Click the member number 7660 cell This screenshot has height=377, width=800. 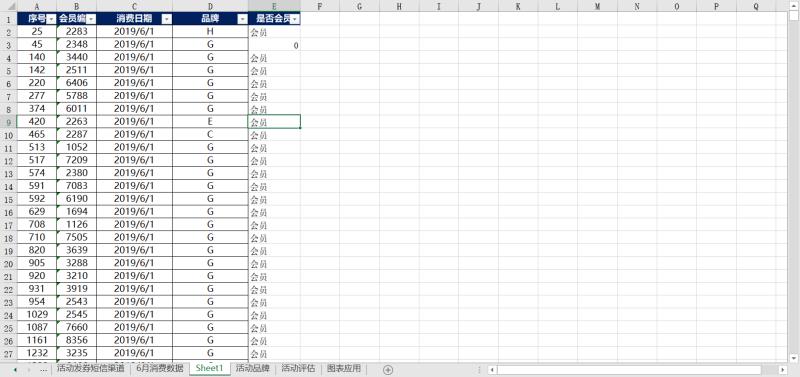tap(77, 327)
